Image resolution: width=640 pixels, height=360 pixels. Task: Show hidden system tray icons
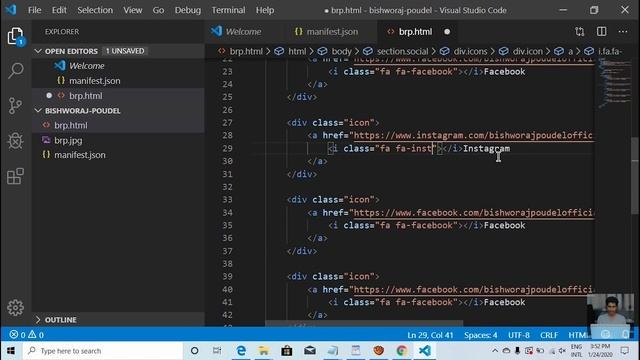point(495,351)
